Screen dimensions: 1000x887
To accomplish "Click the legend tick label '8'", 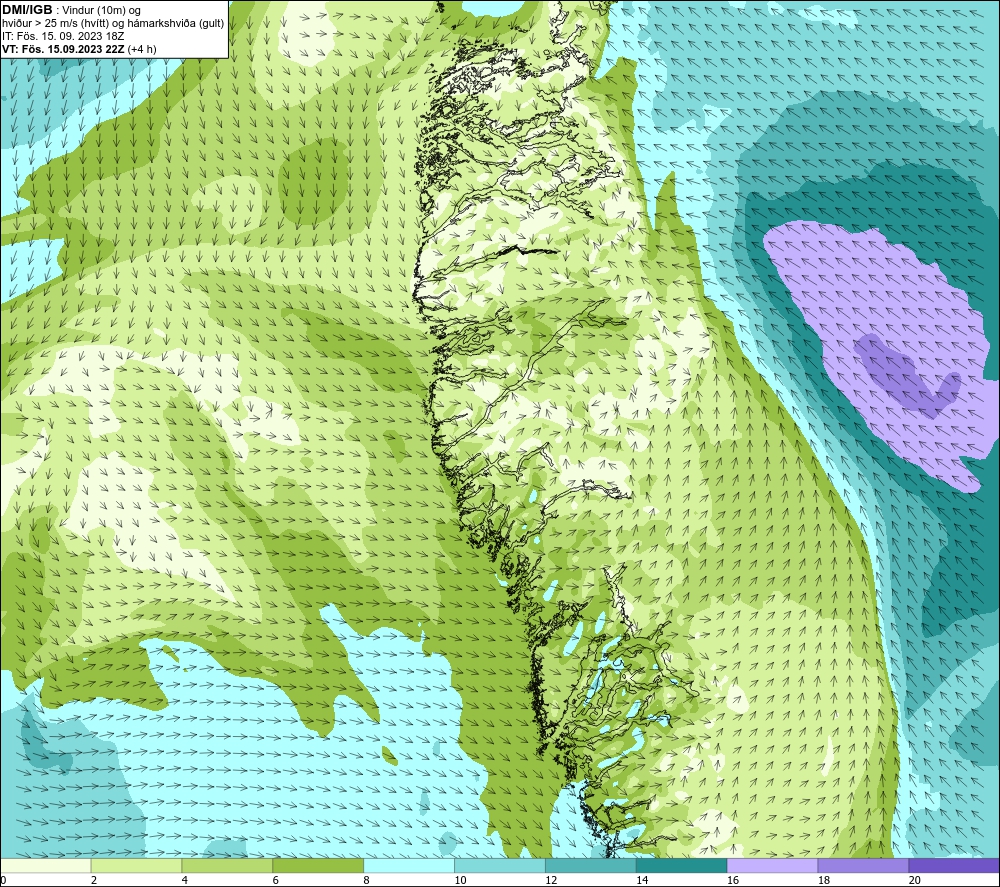I will [x=366, y=881].
